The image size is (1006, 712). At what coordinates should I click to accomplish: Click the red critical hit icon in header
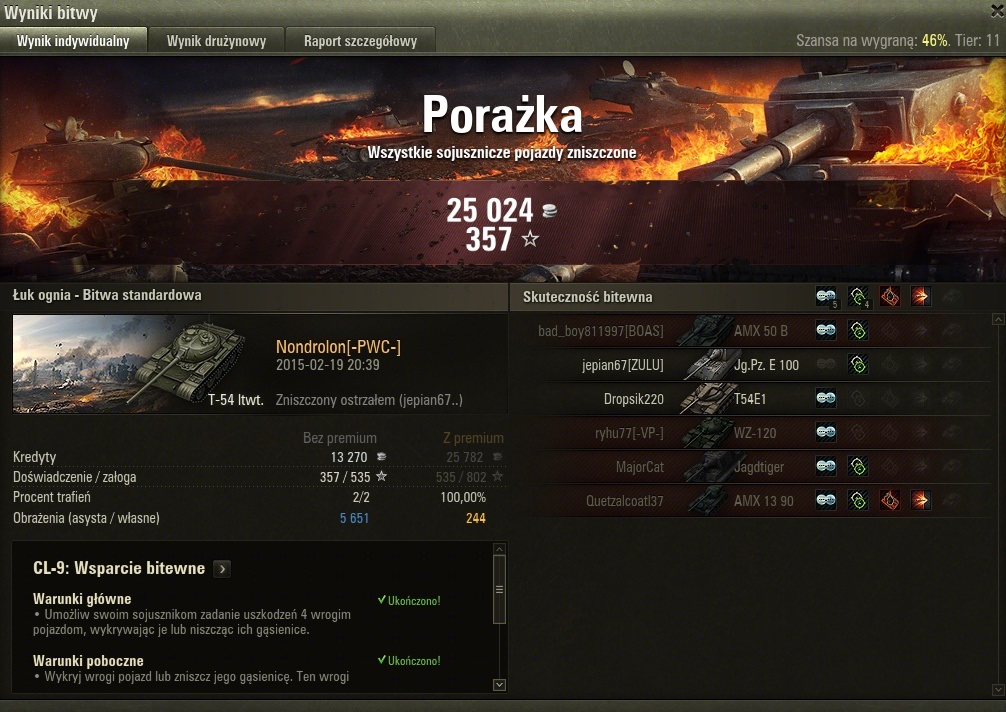point(889,296)
